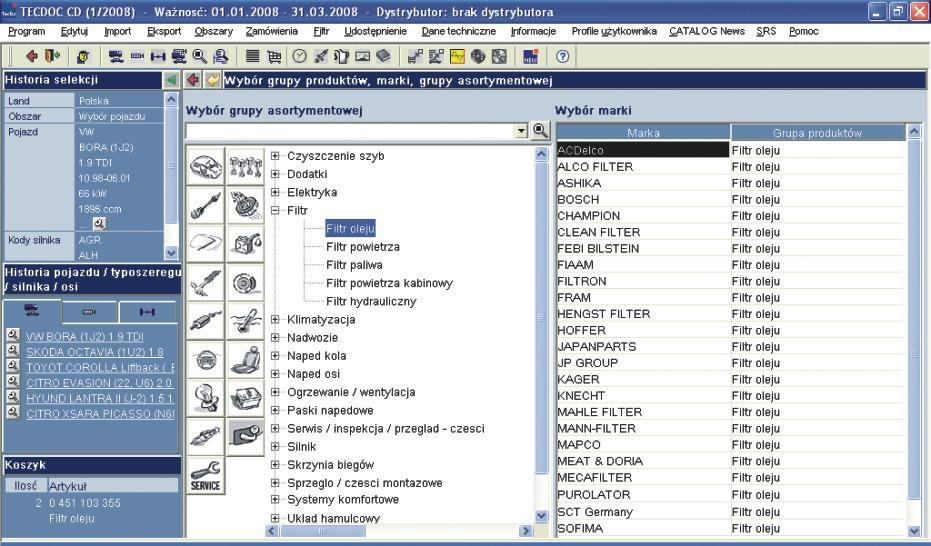The height and width of the screenshot is (546, 931).
Task: Expand the Dodatki tree node
Action: click(275, 174)
